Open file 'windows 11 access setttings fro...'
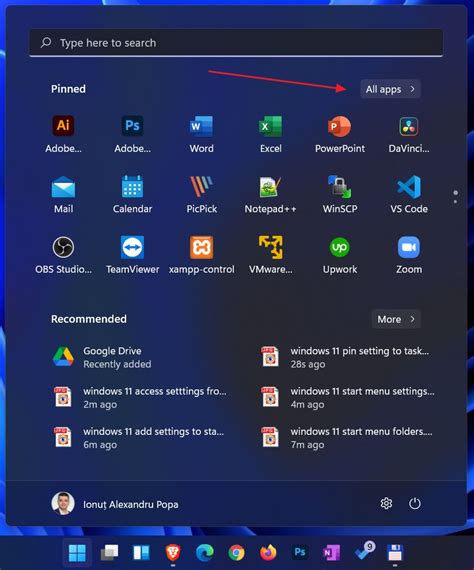Viewport: 474px width, 570px height. [x=140, y=397]
